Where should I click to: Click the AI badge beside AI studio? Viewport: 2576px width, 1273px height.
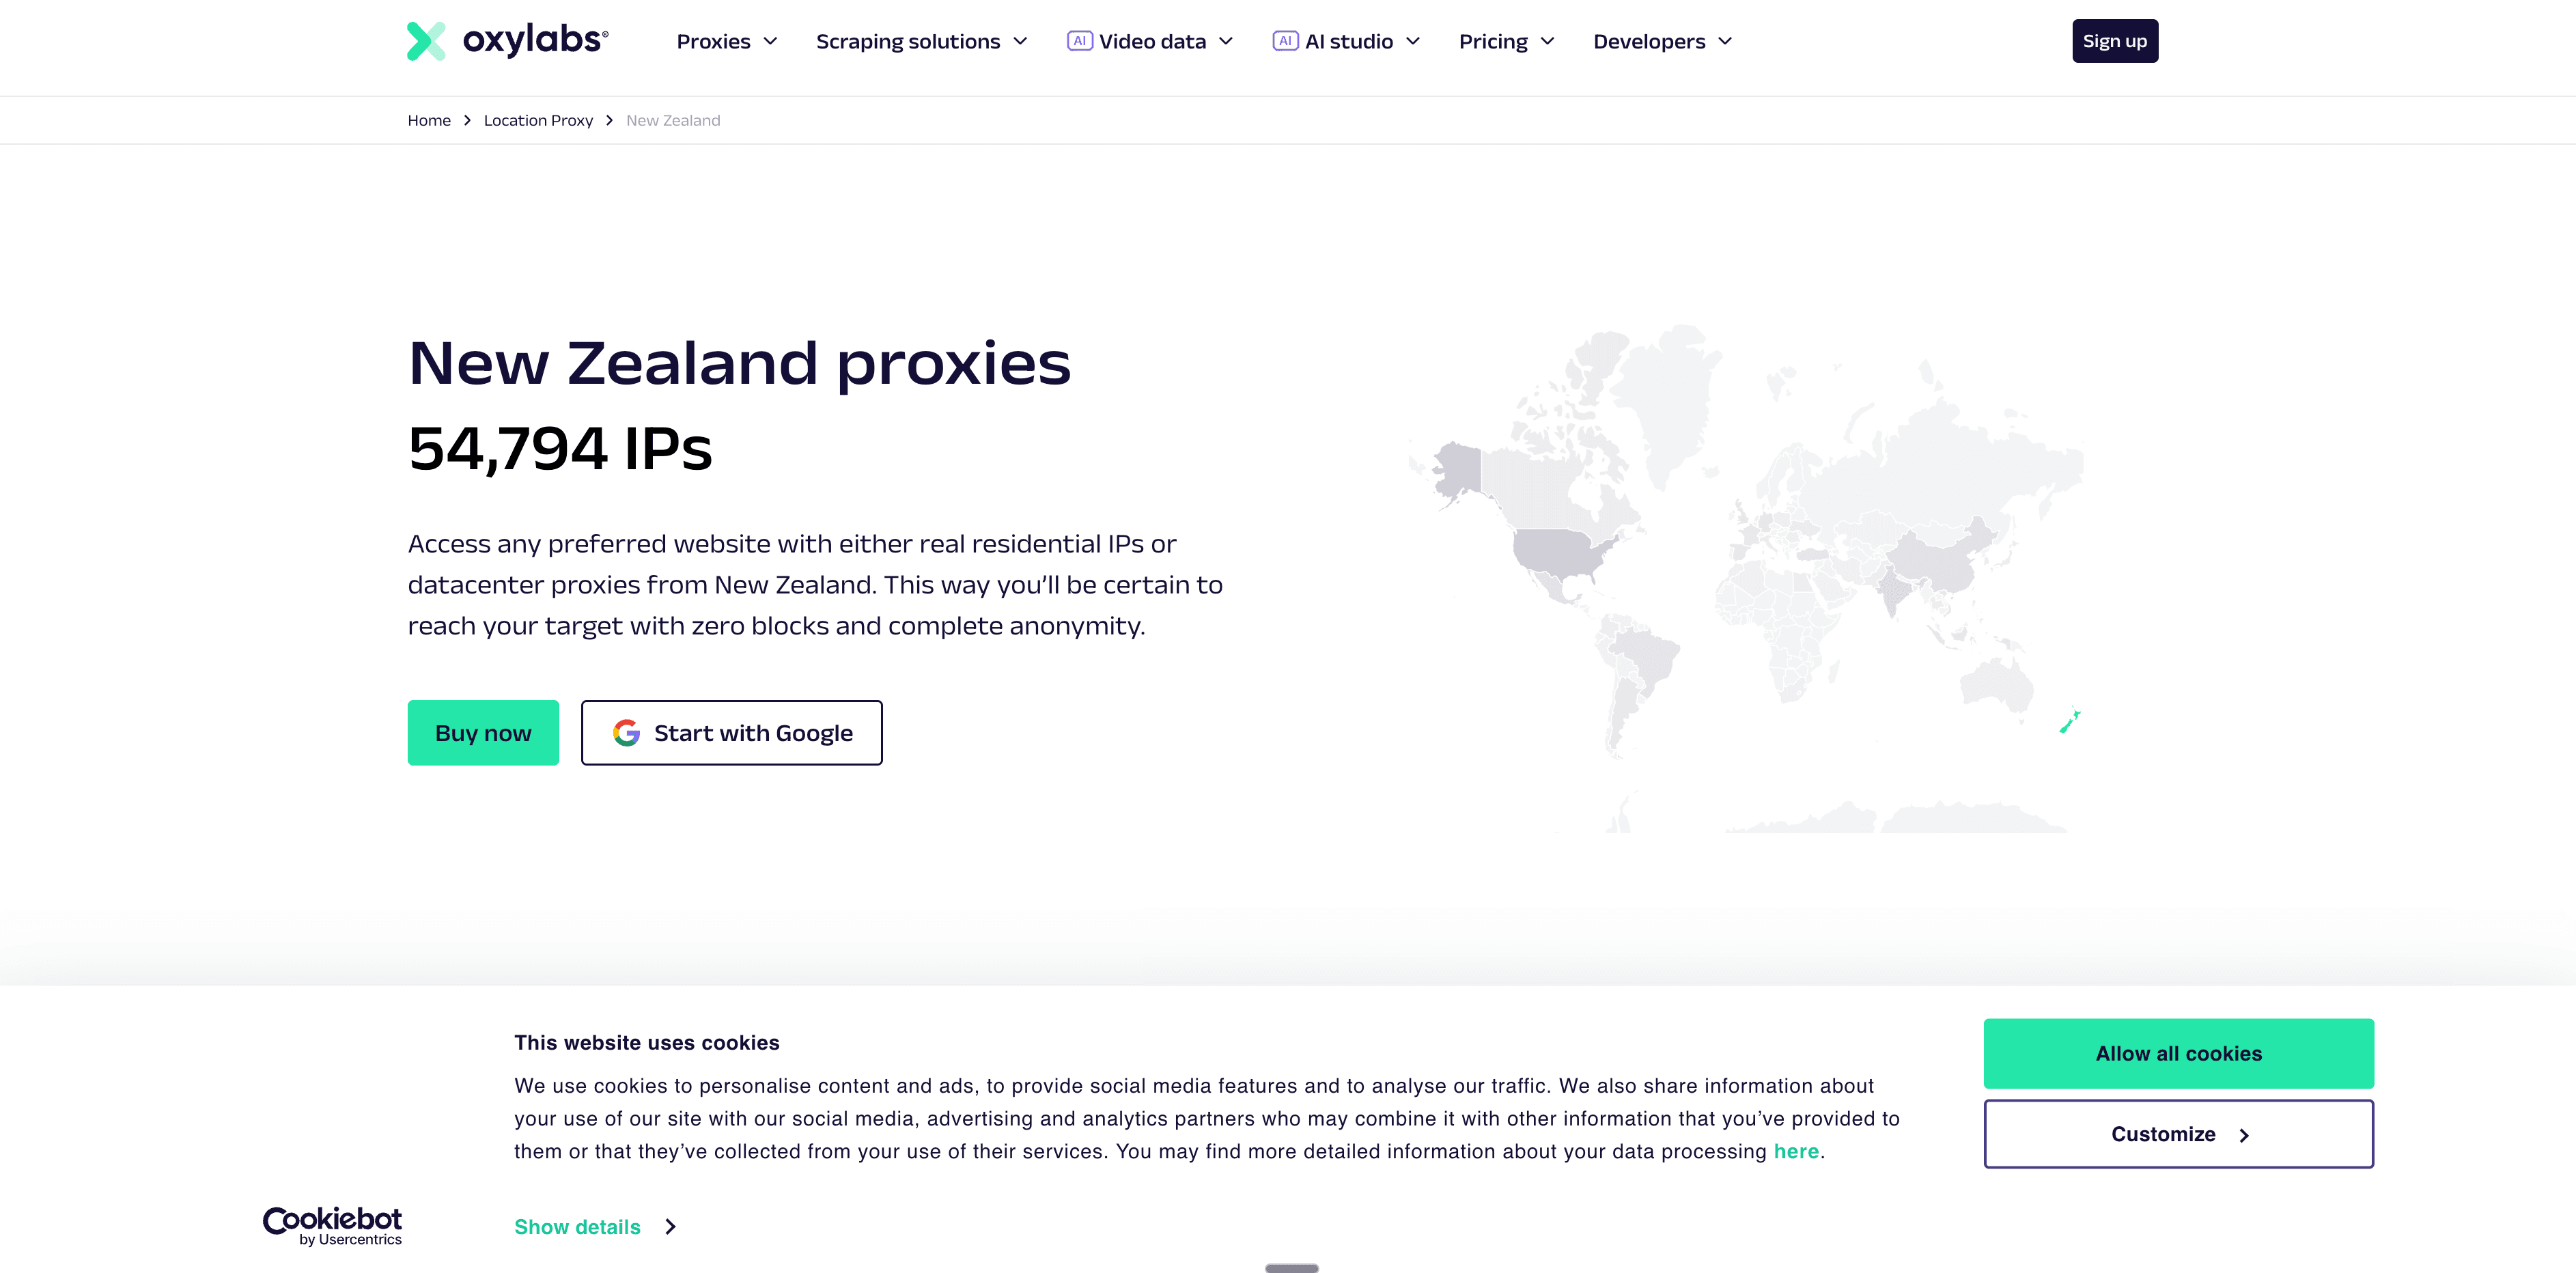[1285, 41]
